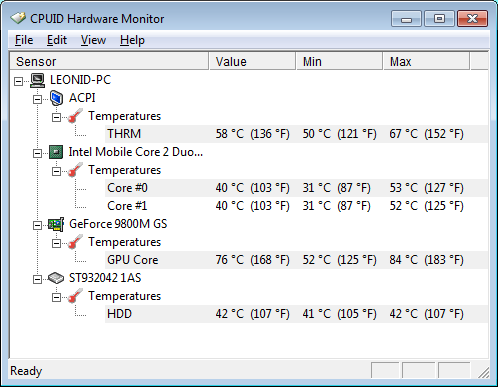Click the Intel Mobile Core 2 Duo chip icon
Screen dimensions: 498x387
tap(56, 152)
